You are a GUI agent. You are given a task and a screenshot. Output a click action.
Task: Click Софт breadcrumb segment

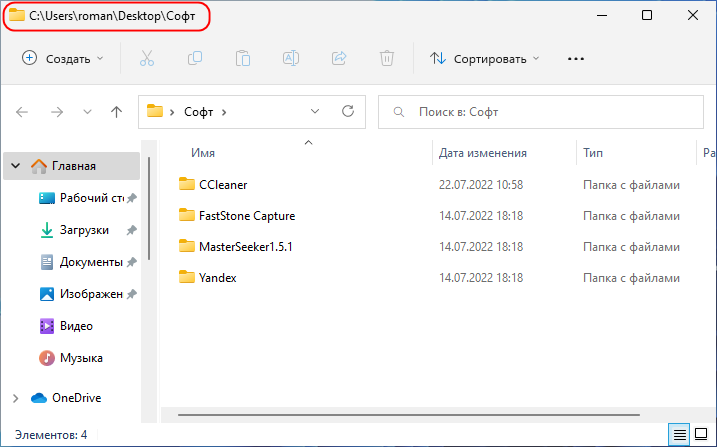(198, 112)
